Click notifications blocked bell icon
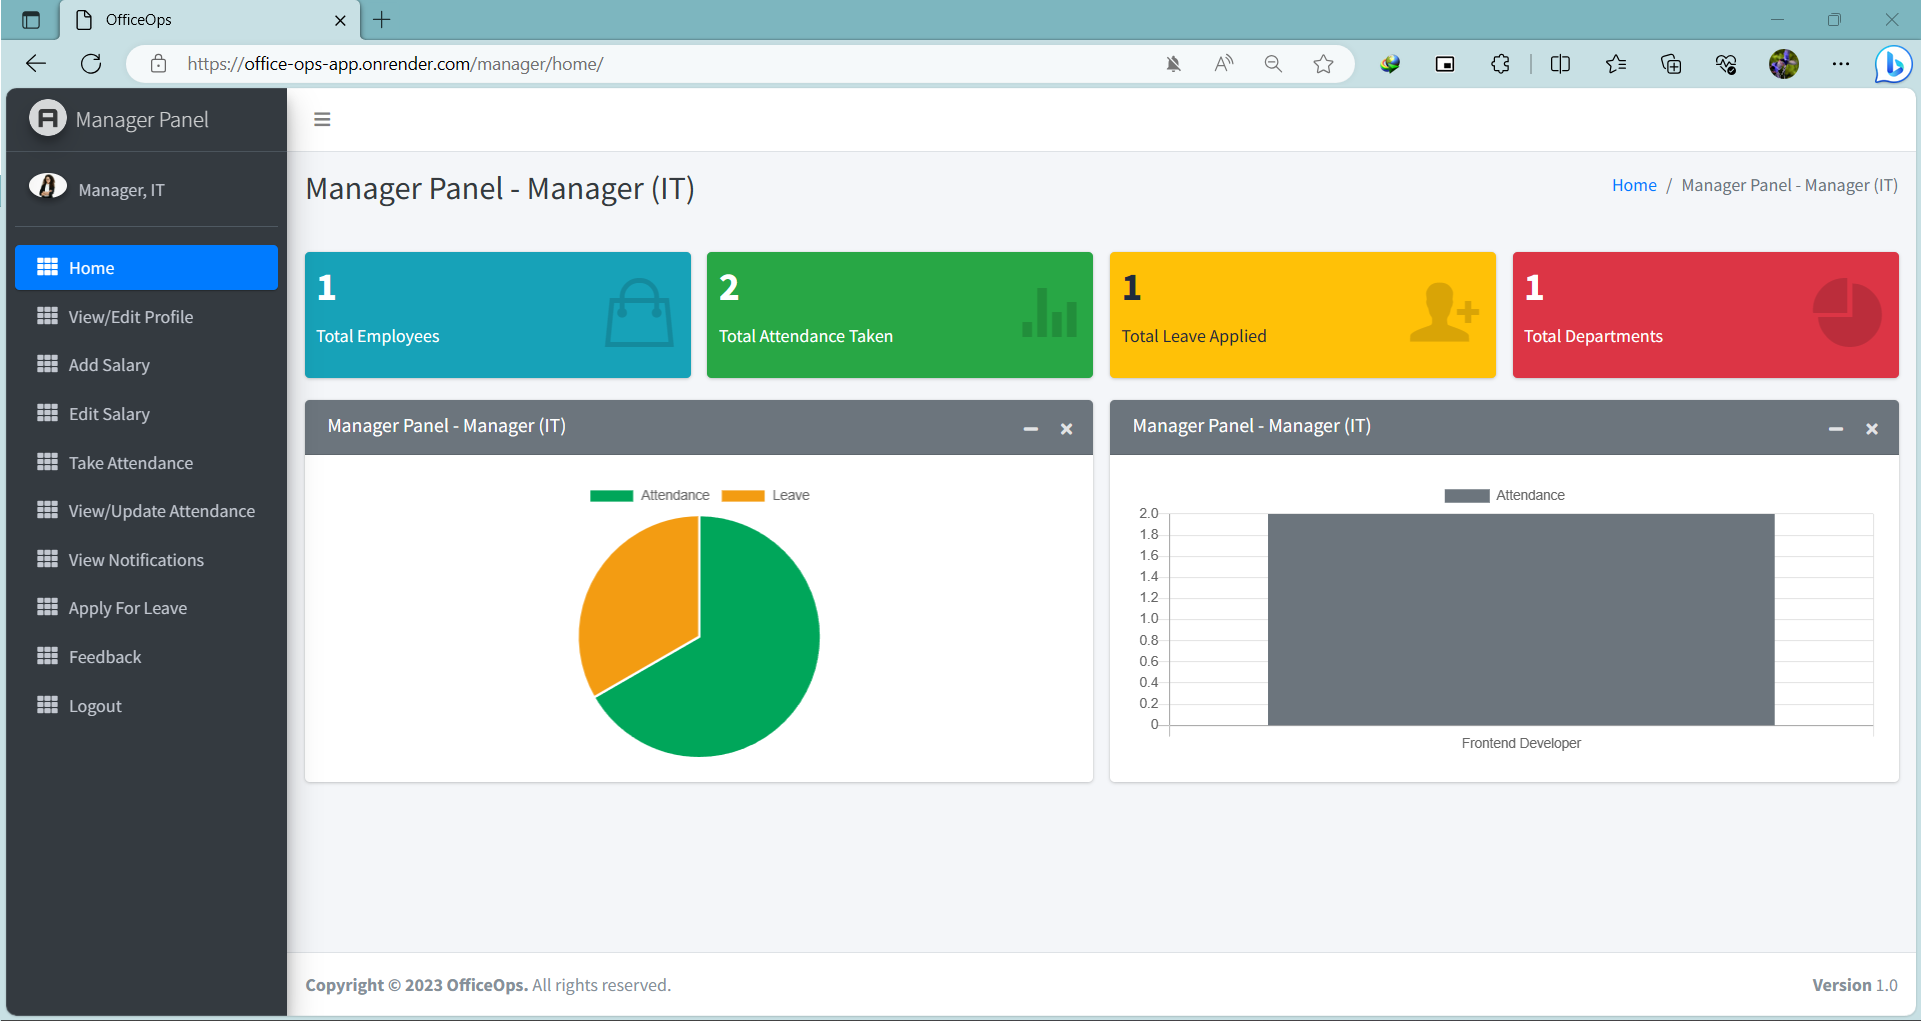The image size is (1921, 1021). point(1173,64)
